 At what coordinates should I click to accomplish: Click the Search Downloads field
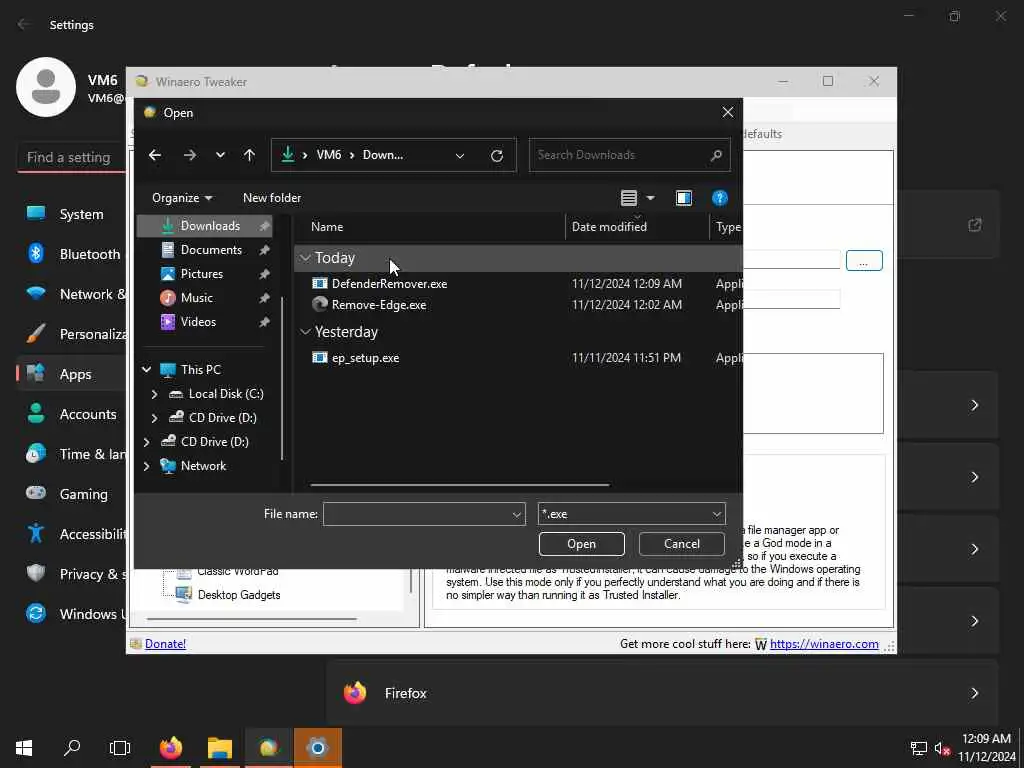(x=630, y=155)
